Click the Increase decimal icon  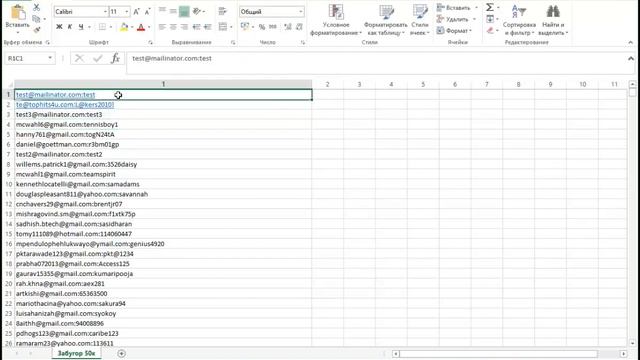coord(288,27)
